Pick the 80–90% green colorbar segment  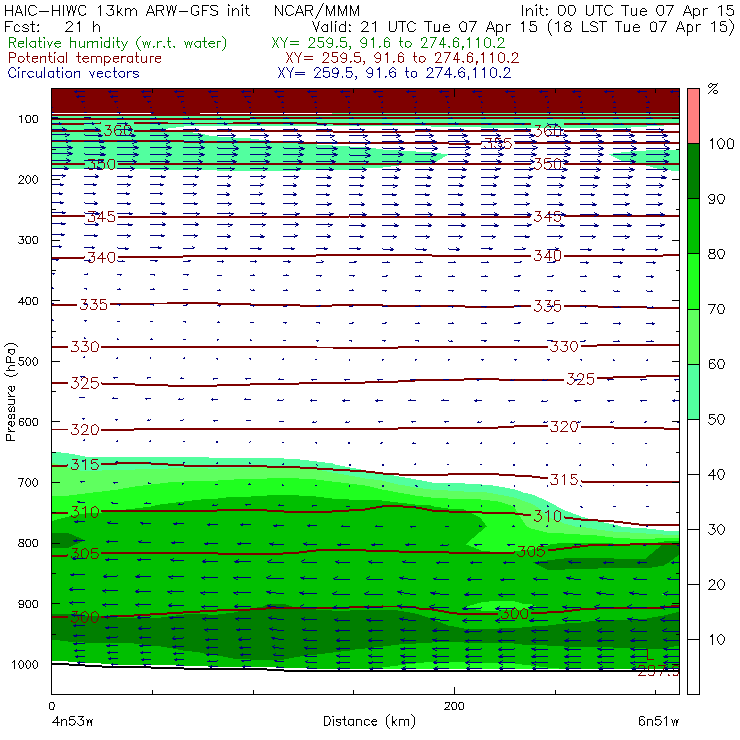click(693, 226)
